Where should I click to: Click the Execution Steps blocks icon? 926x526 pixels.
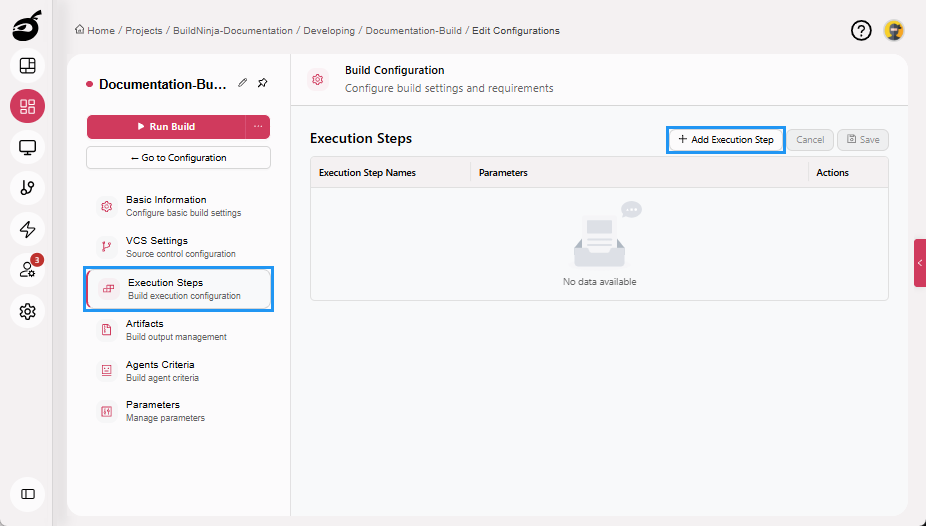pos(109,289)
